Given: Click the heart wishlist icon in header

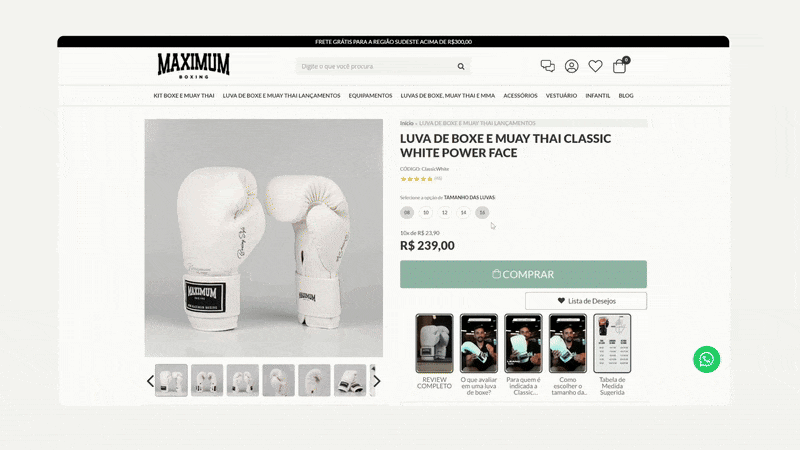Looking at the screenshot, I should click(x=595, y=66).
